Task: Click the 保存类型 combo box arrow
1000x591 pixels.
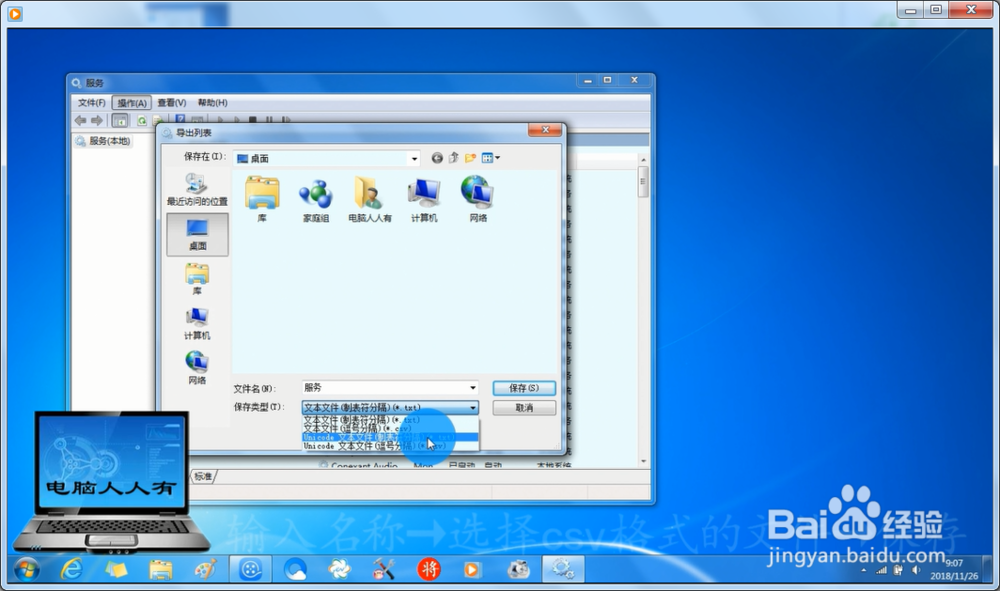Action: (473, 407)
